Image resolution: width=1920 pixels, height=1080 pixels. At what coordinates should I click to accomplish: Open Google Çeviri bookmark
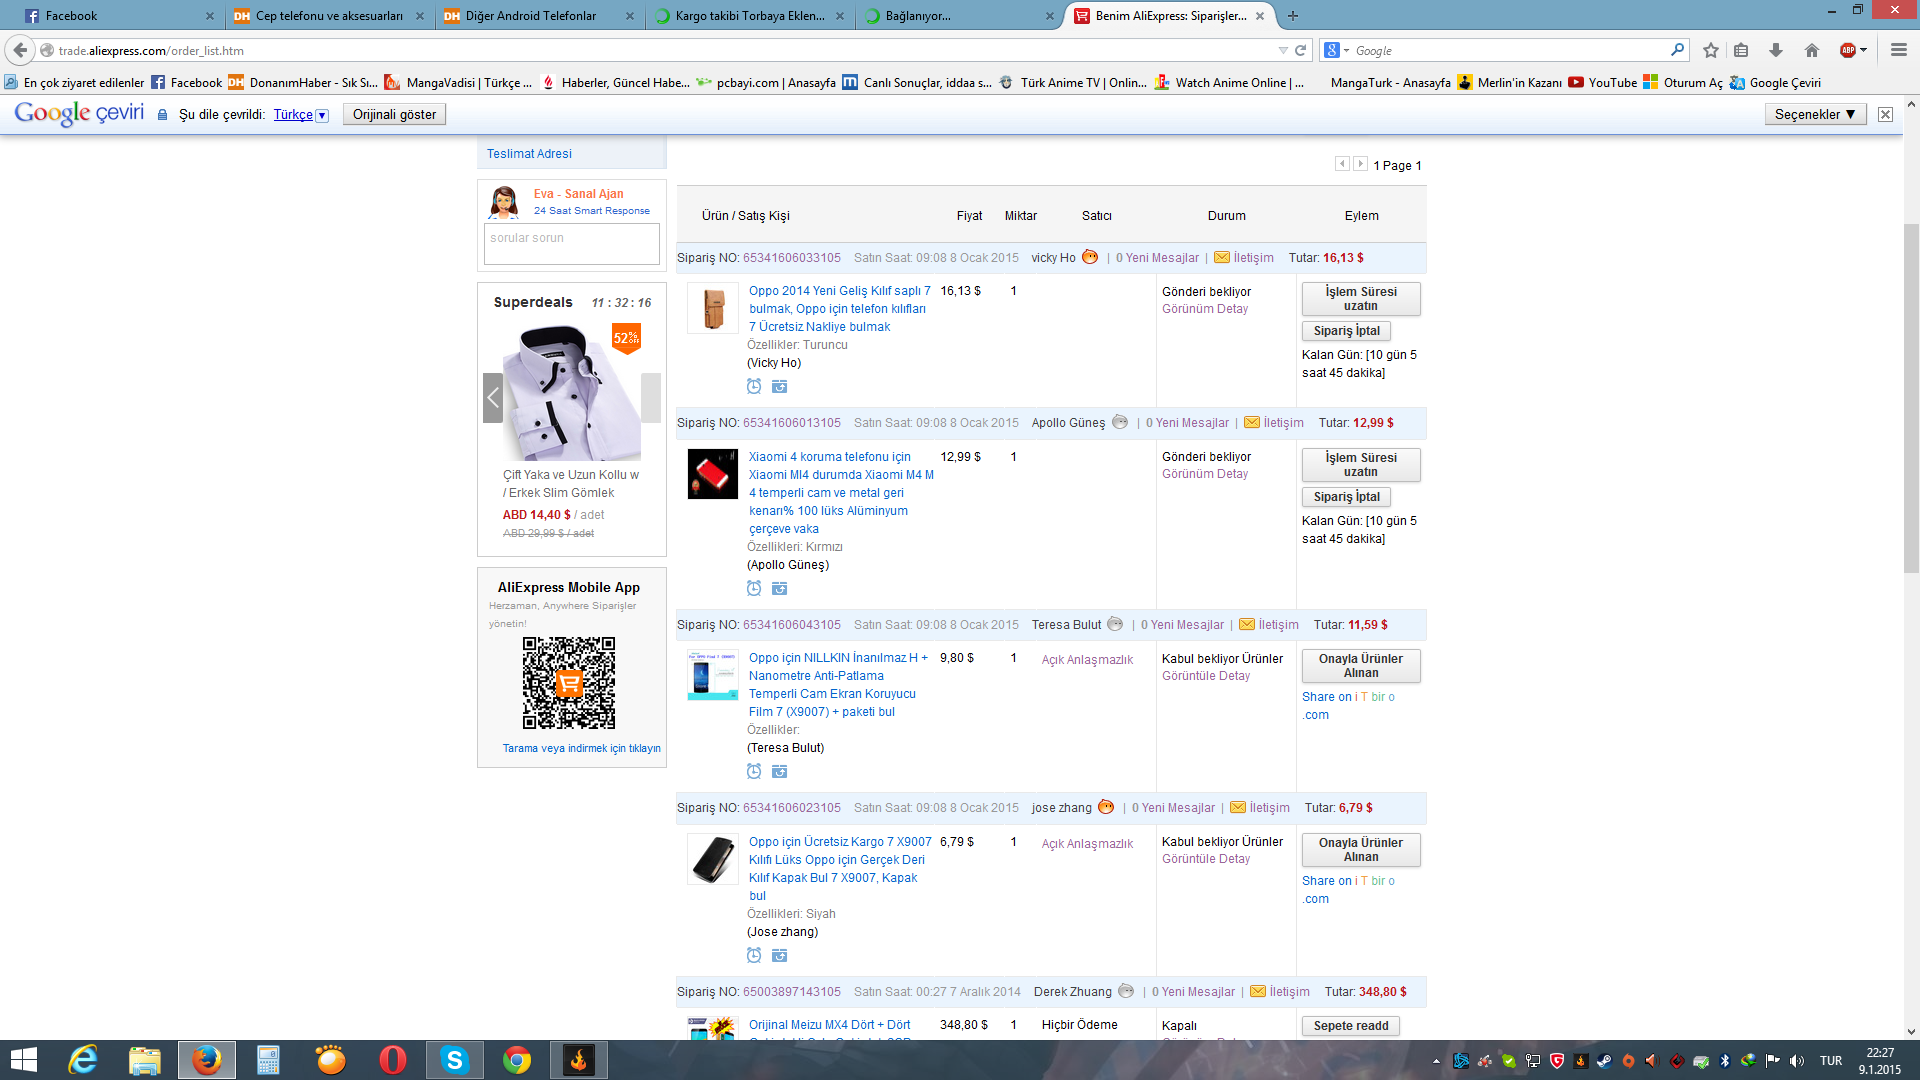tap(1775, 82)
